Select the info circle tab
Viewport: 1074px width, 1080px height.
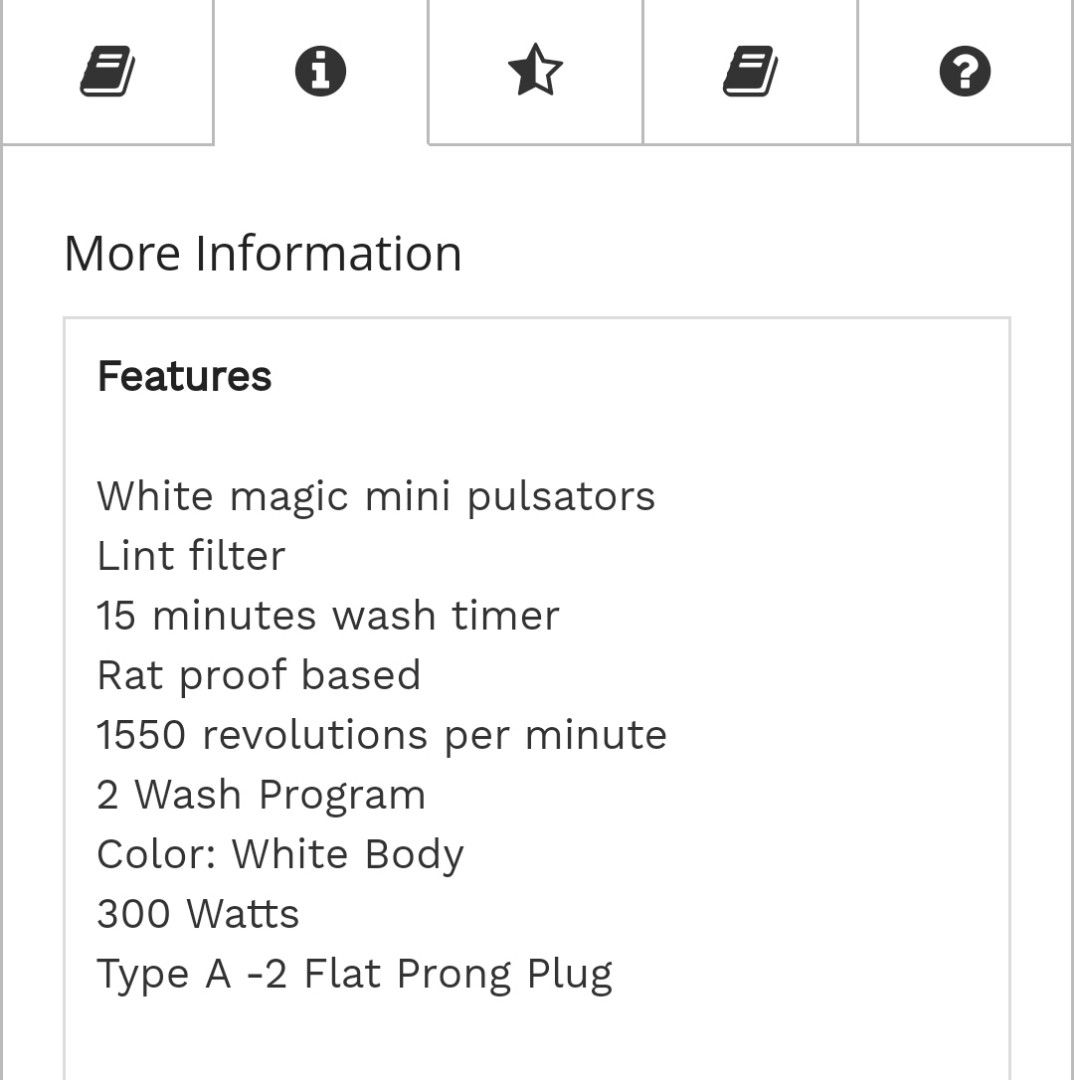pos(320,71)
